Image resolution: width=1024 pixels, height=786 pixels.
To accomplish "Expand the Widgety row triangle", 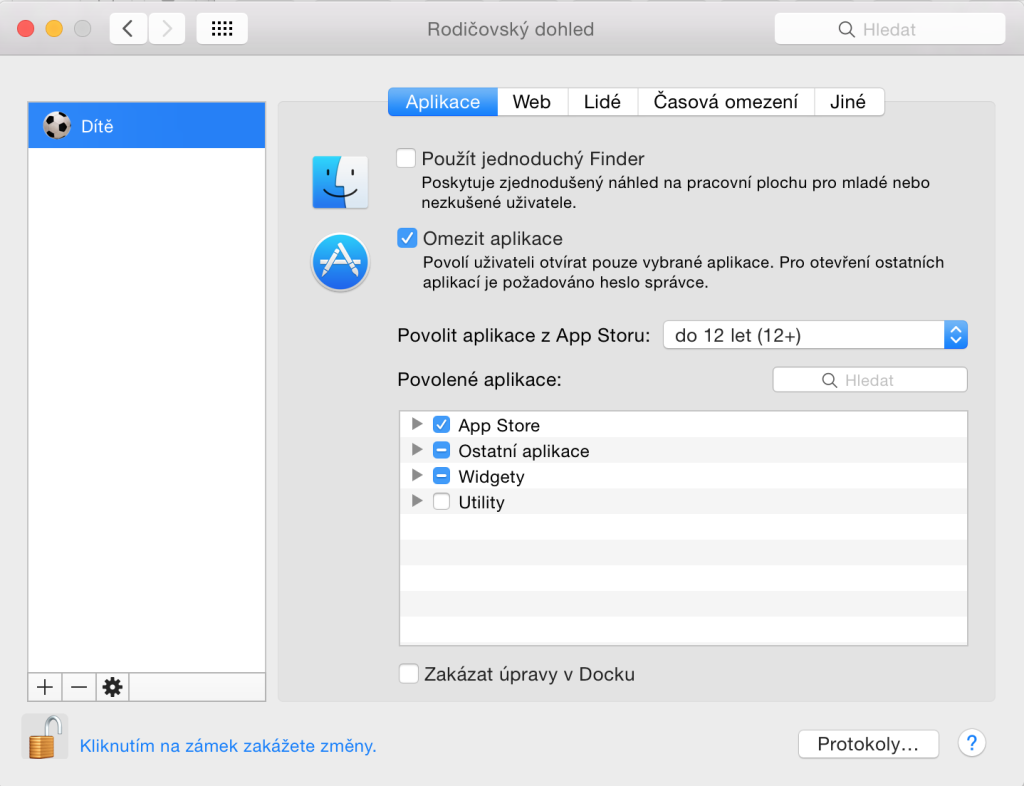I will 417,475.
